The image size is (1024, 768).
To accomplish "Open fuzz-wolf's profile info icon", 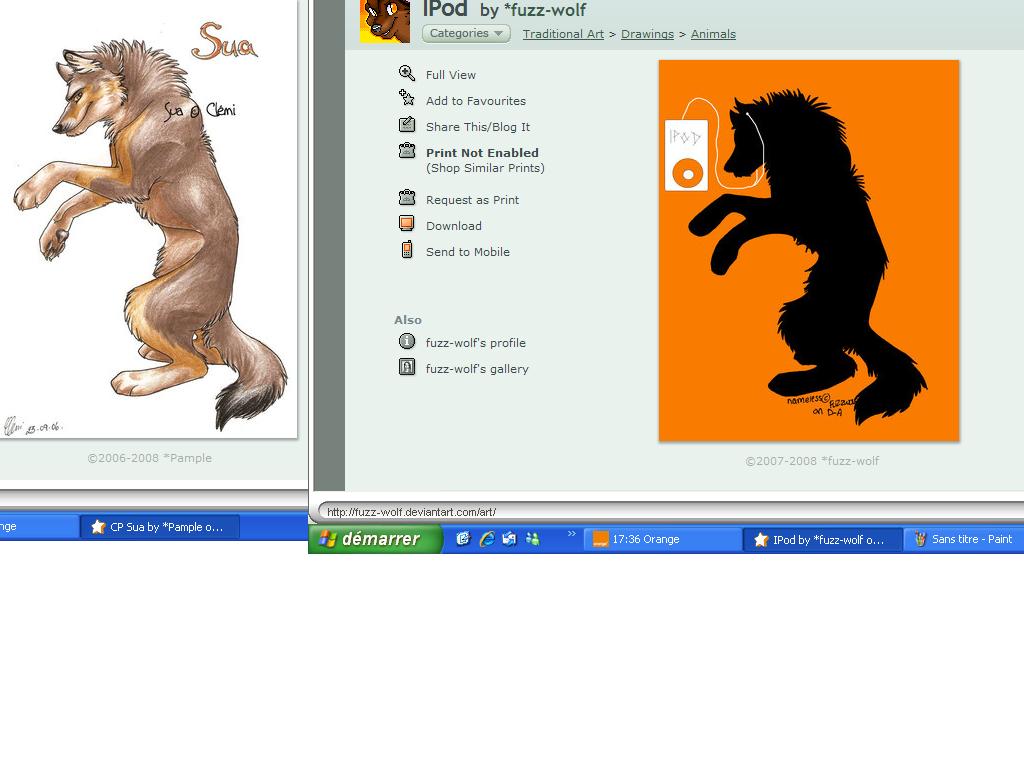I will [x=407, y=341].
